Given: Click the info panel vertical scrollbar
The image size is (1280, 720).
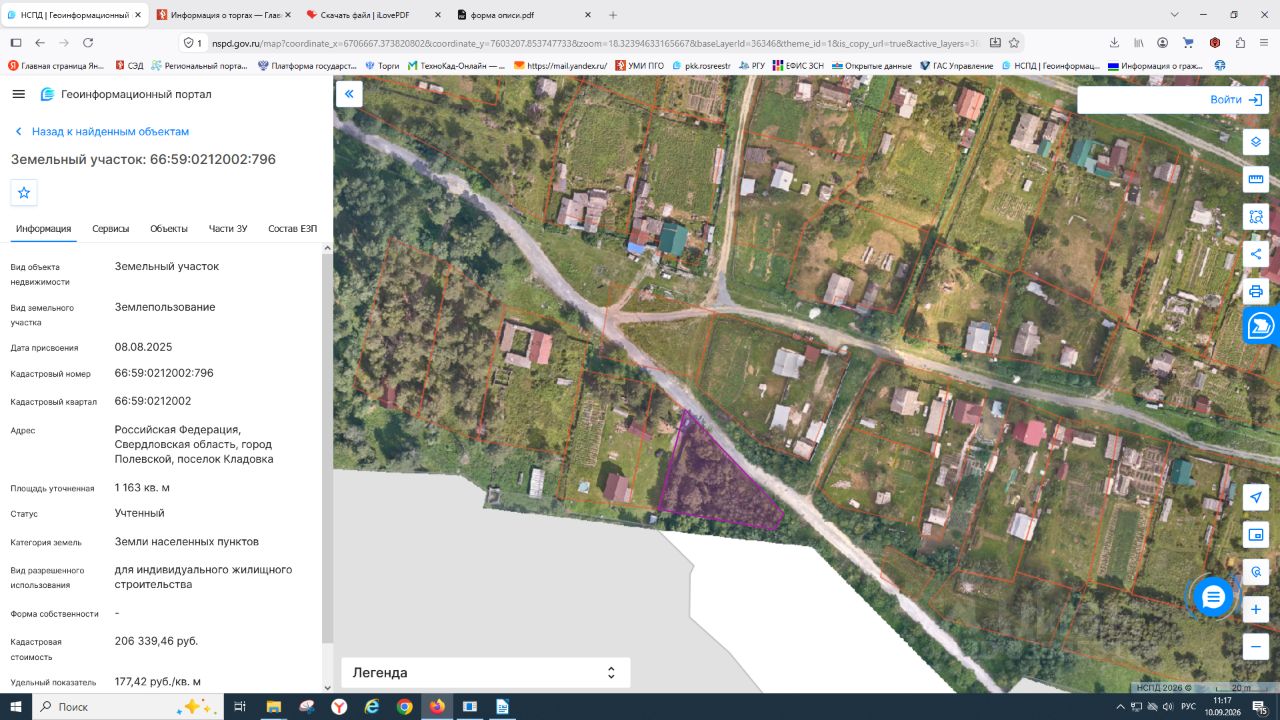Looking at the screenshot, I should [326, 450].
